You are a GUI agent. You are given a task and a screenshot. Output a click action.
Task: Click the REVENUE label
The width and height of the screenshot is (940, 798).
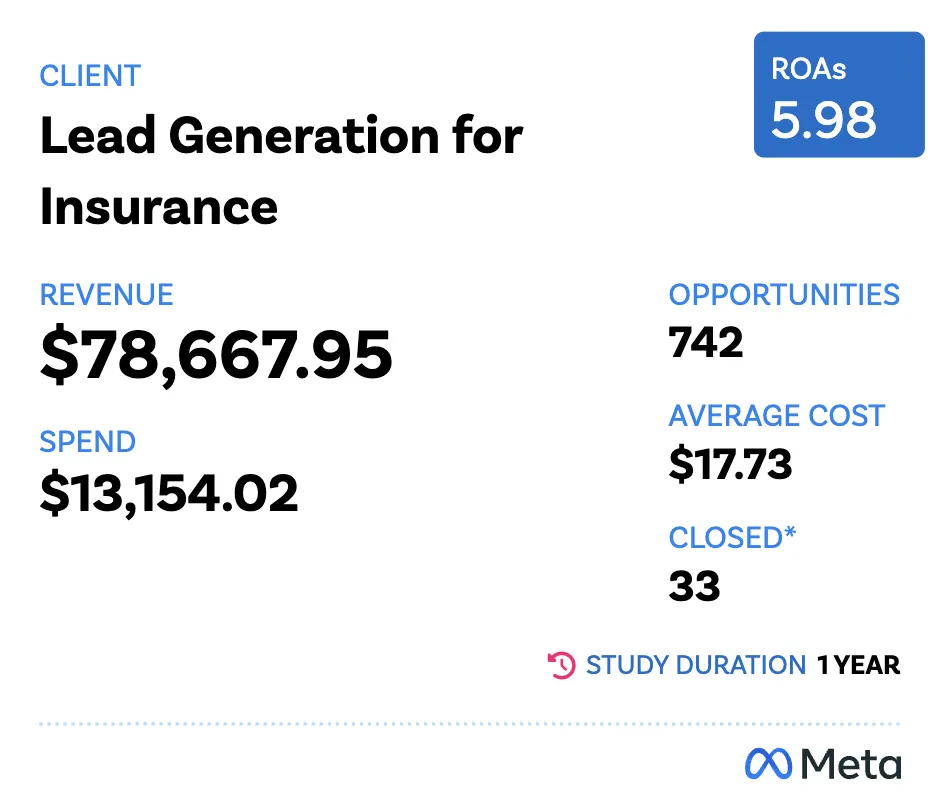[x=106, y=295]
